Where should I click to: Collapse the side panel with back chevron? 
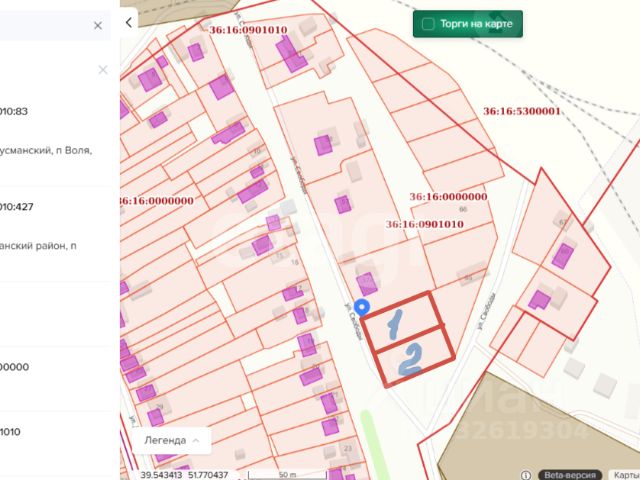[x=129, y=22]
